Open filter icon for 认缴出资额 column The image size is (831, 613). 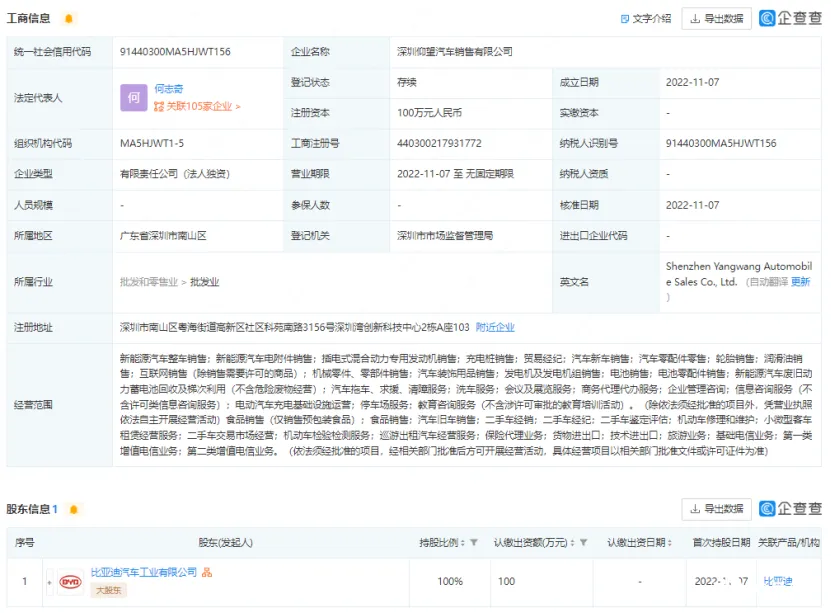[x=584, y=543]
